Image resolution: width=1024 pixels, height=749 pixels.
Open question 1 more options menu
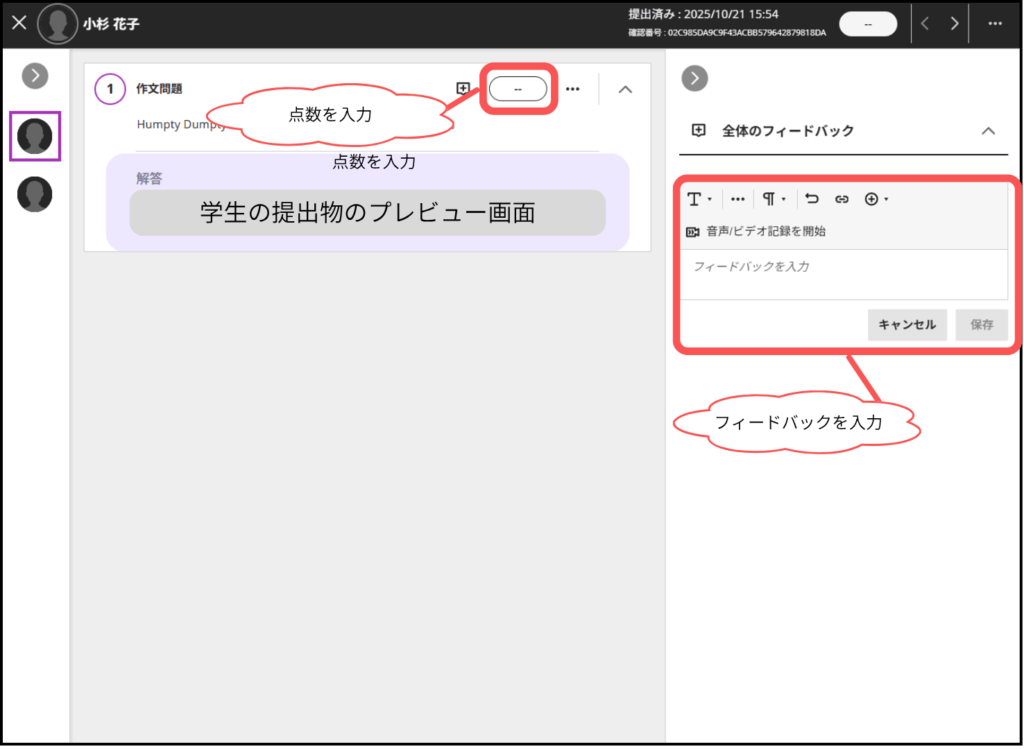coord(573,88)
